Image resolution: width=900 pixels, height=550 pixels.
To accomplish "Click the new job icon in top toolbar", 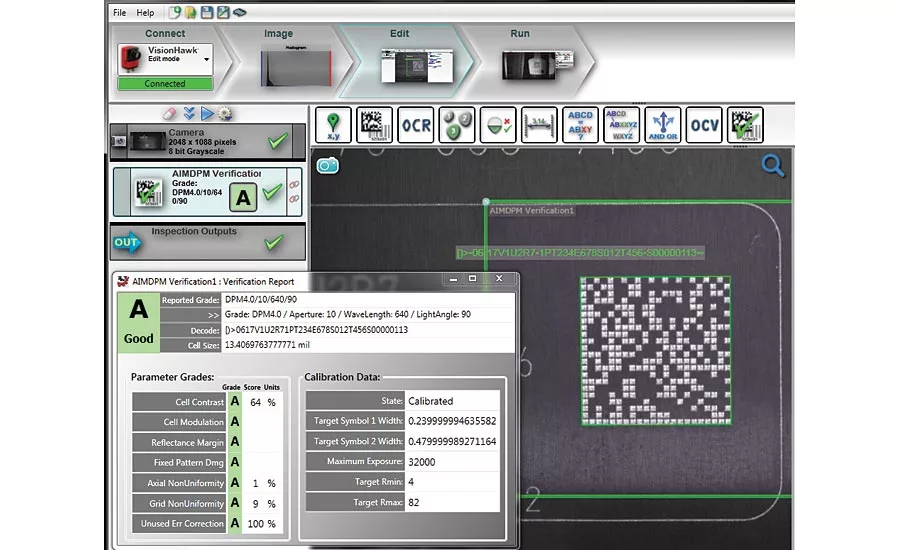I will (x=174, y=12).
